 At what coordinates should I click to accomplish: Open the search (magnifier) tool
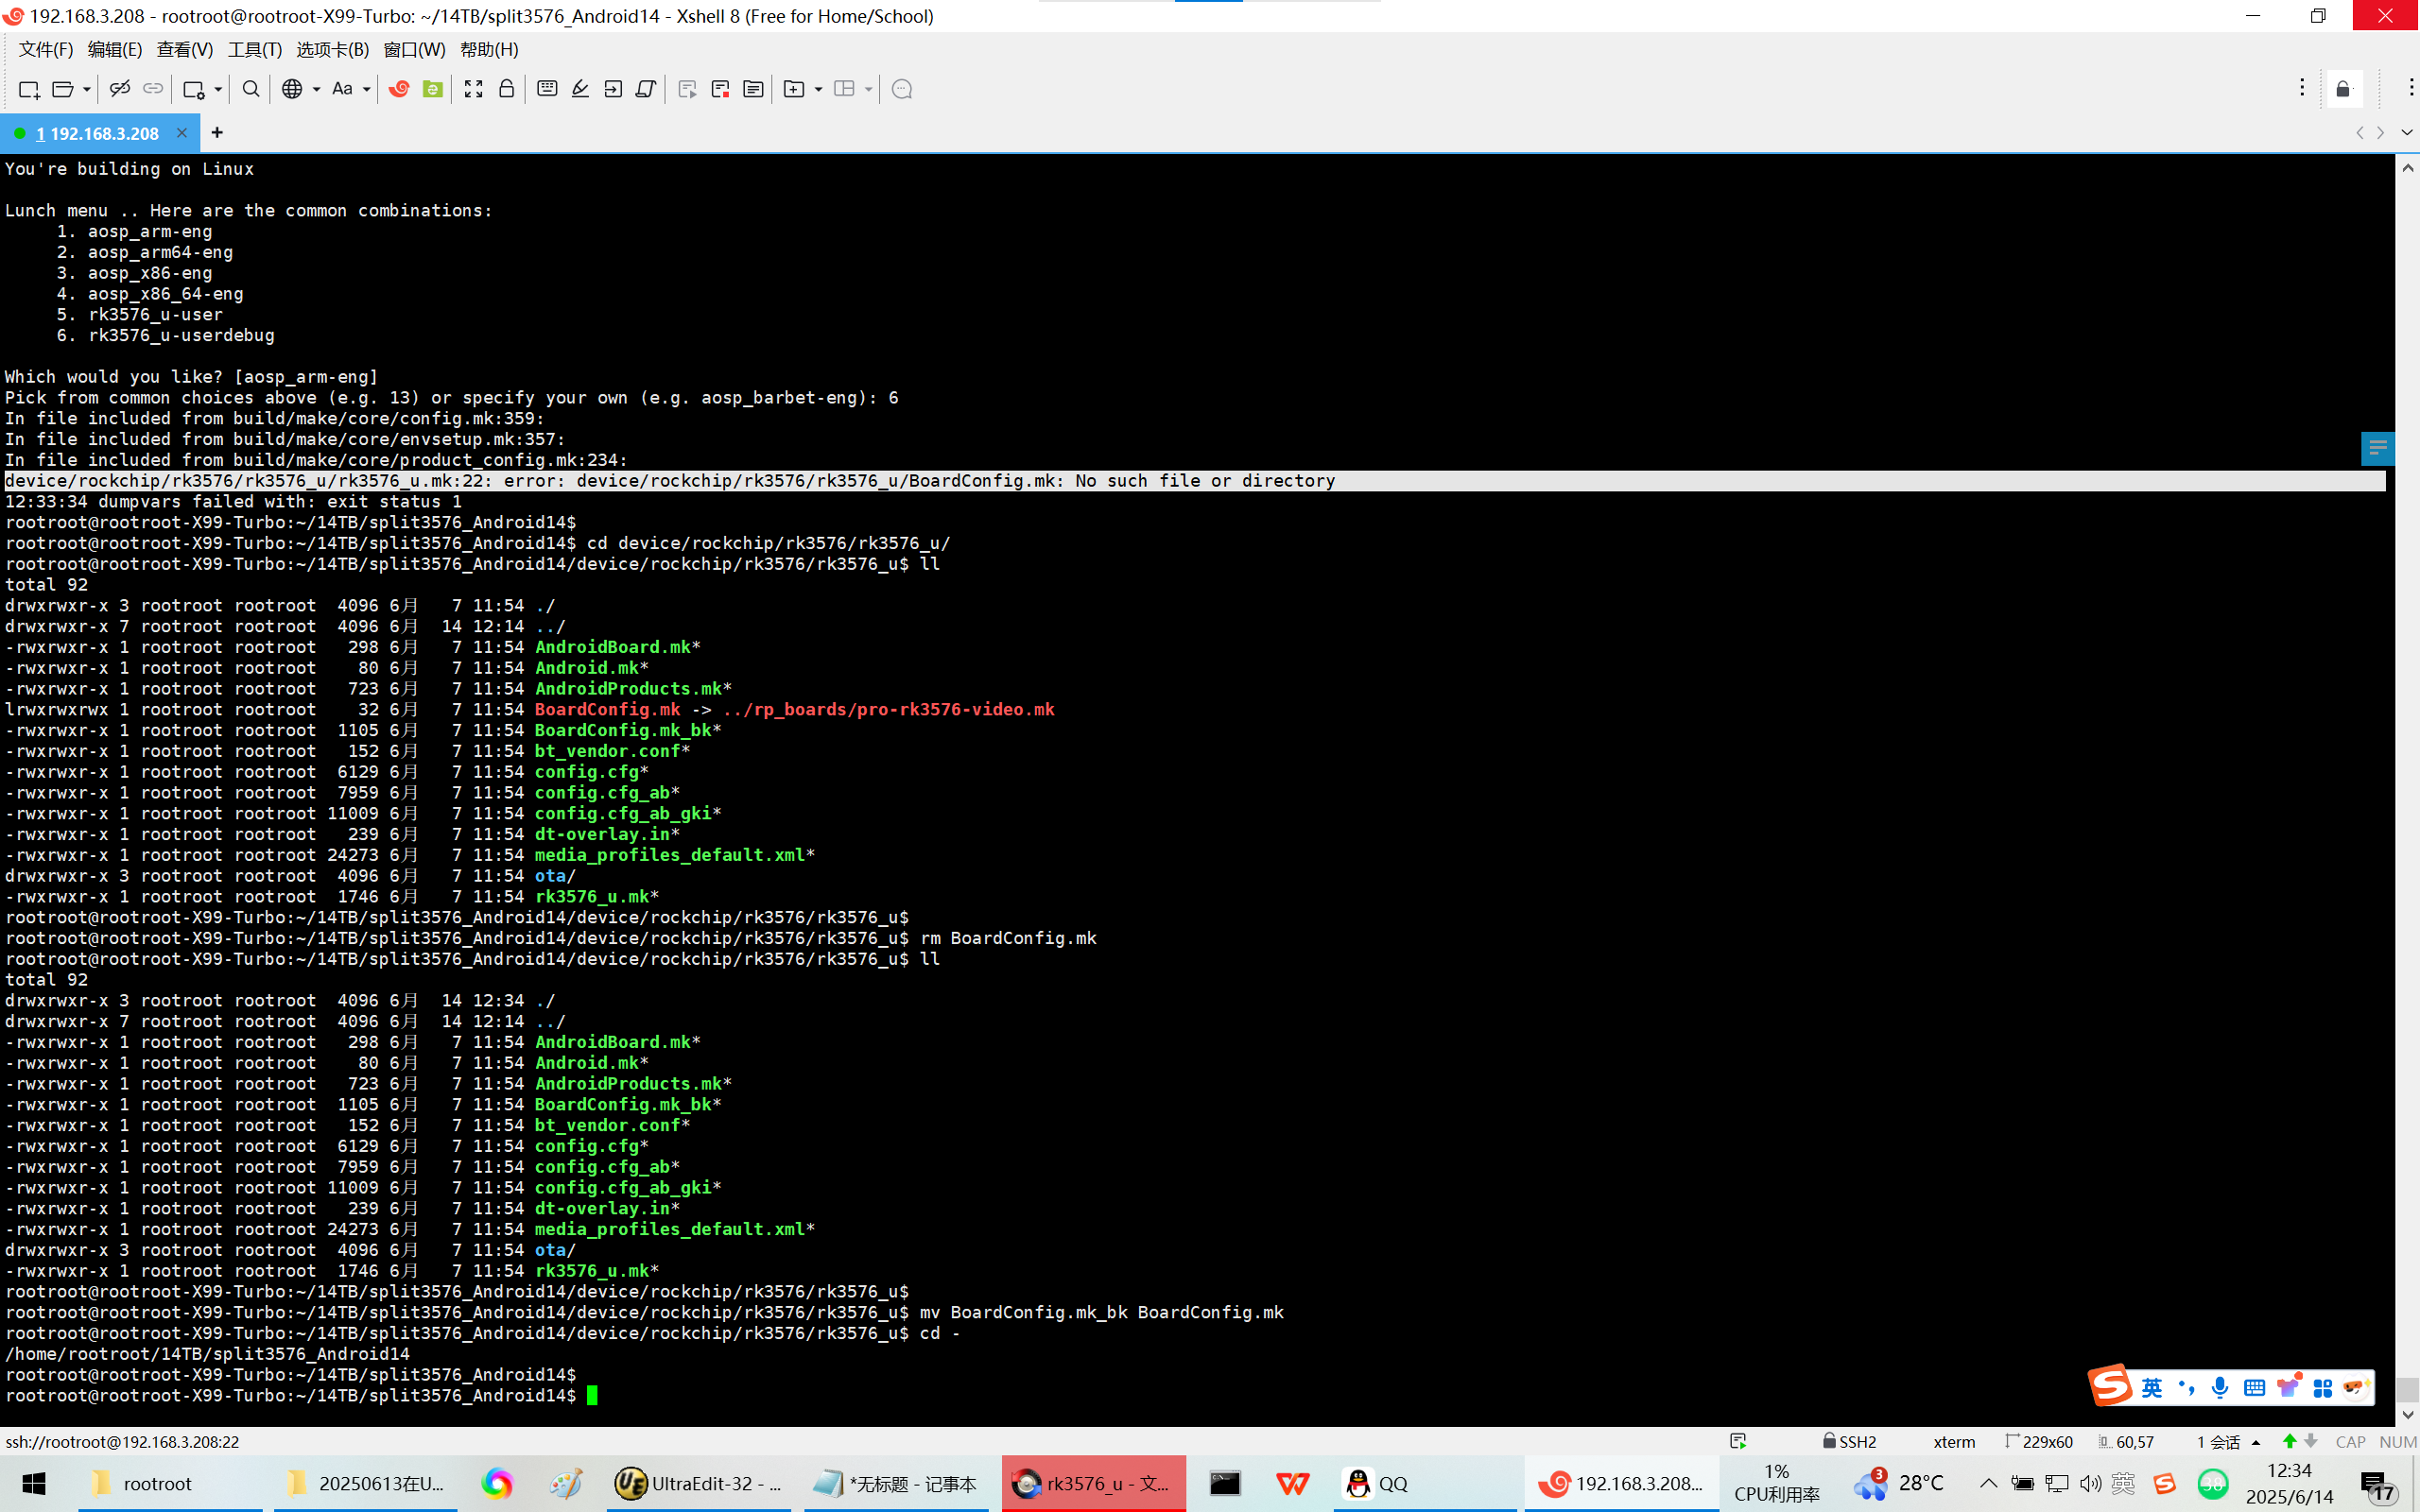[x=251, y=89]
